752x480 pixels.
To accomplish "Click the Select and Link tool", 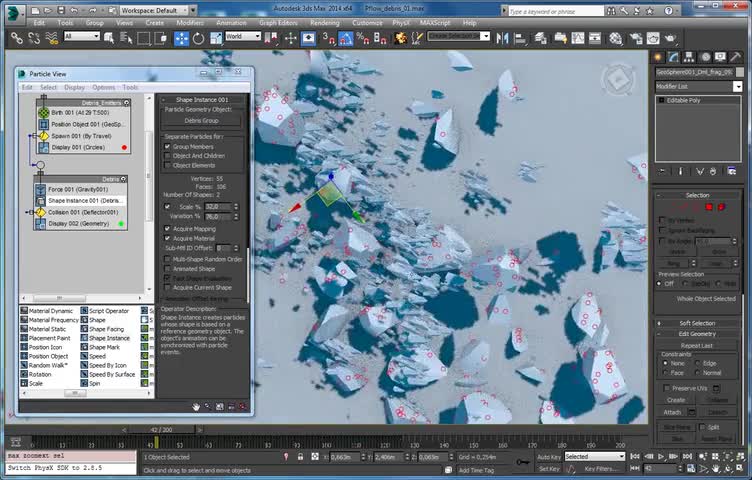I will (x=17, y=38).
